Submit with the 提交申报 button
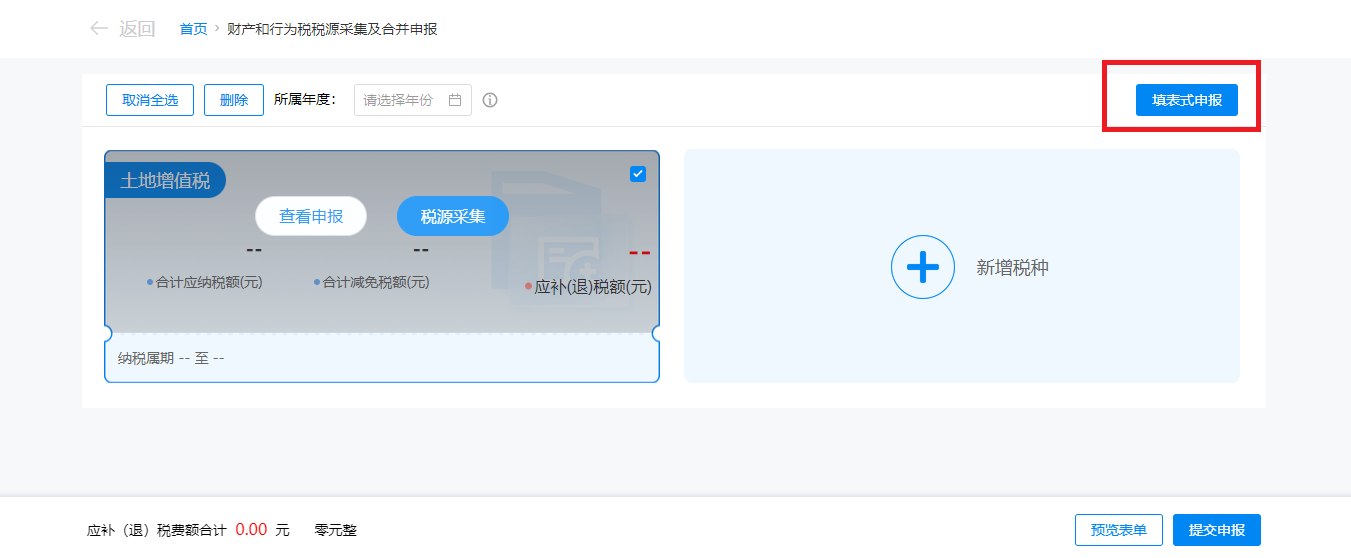Image resolution: width=1351 pixels, height=558 pixels. tap(1216, 530)
